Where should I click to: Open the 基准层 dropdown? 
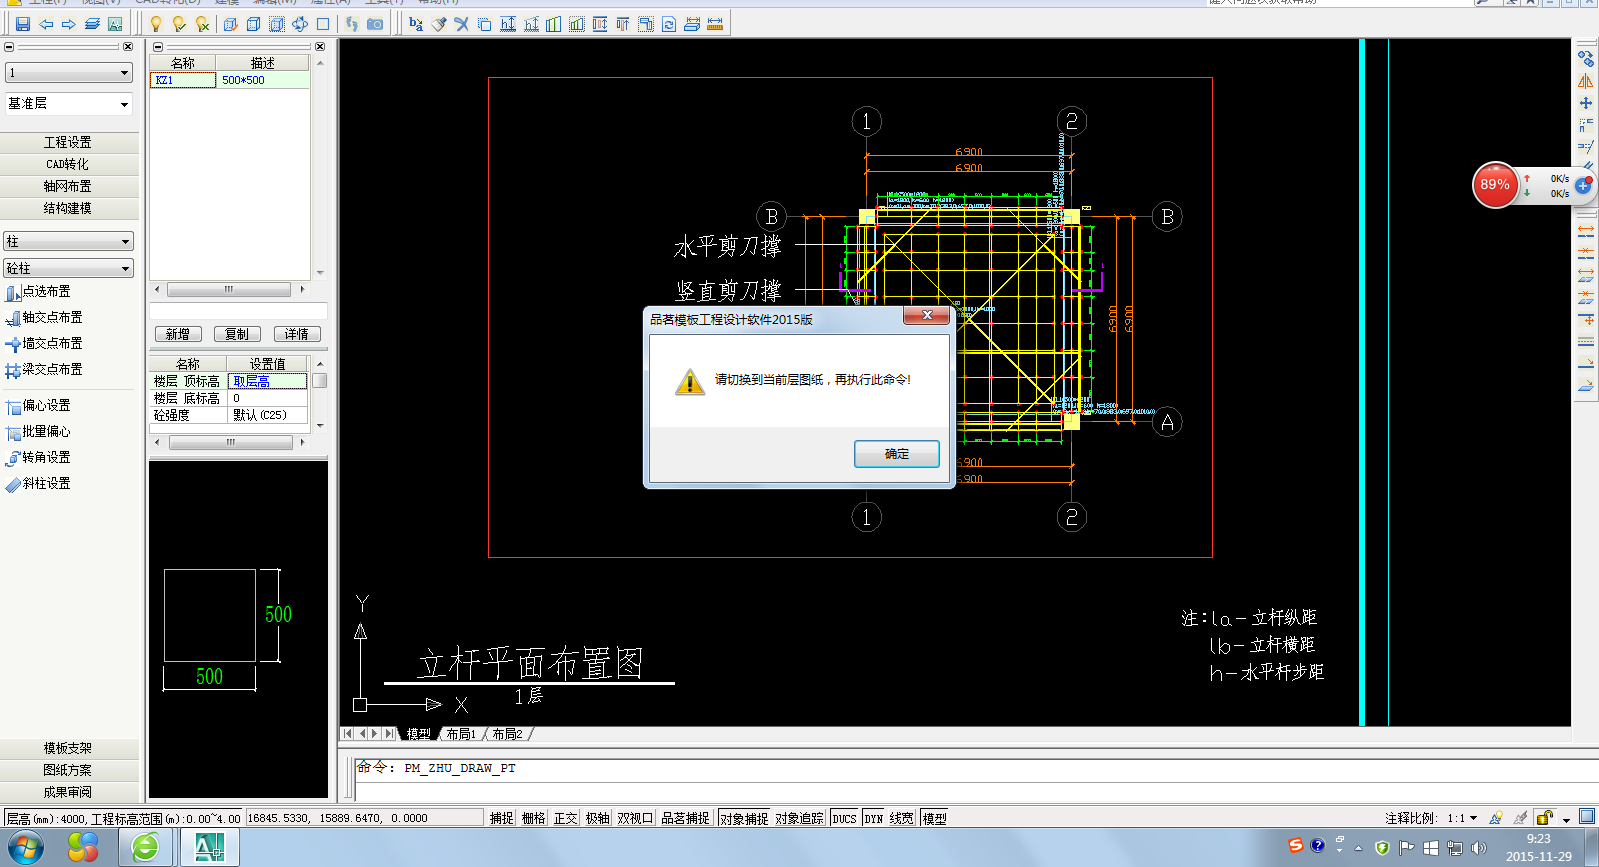coord(69,104)
